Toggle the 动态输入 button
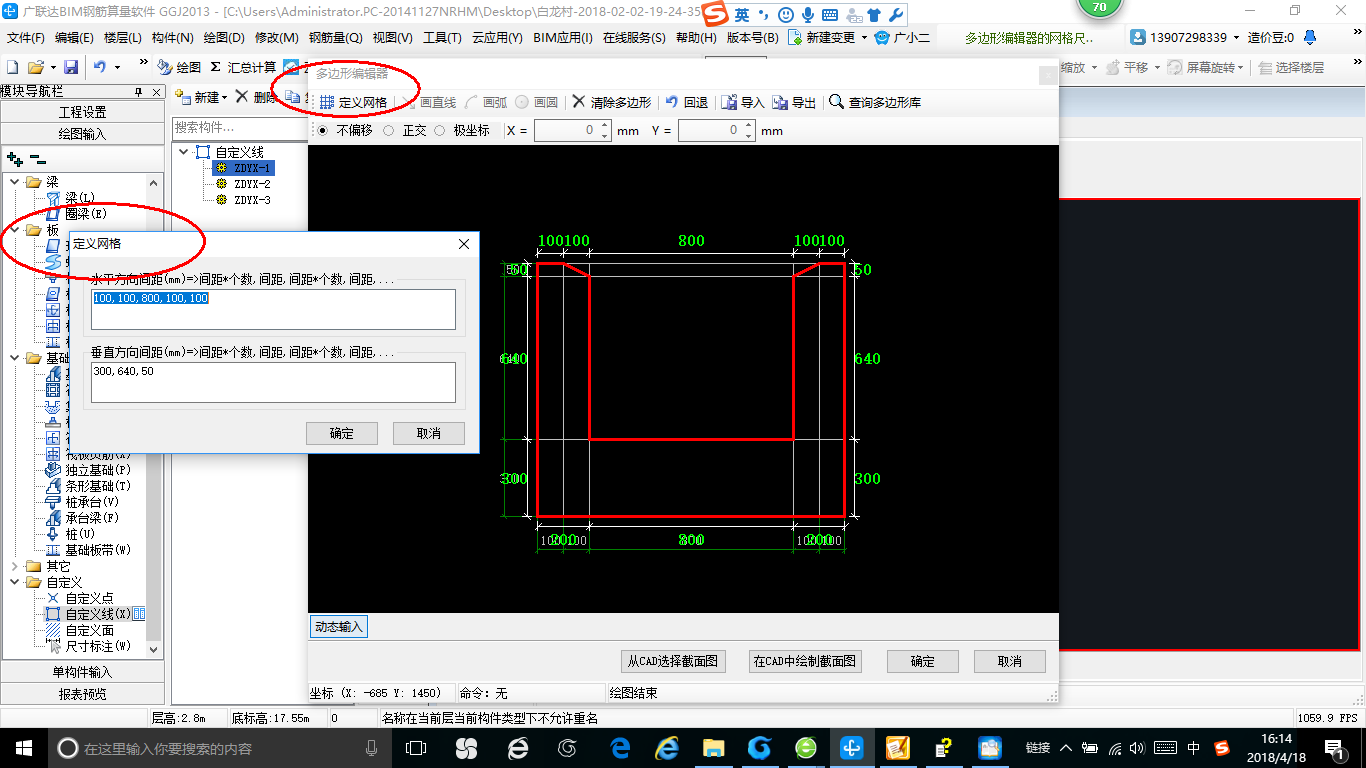The width and height of the screenshot is (1366, 768). tap(339, 627)
